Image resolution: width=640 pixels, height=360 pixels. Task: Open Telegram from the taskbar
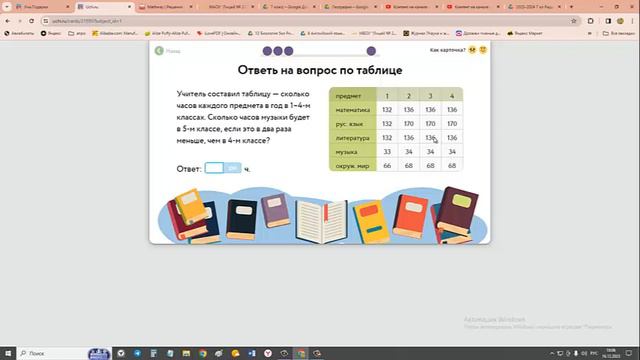click(x=137, y=353)
